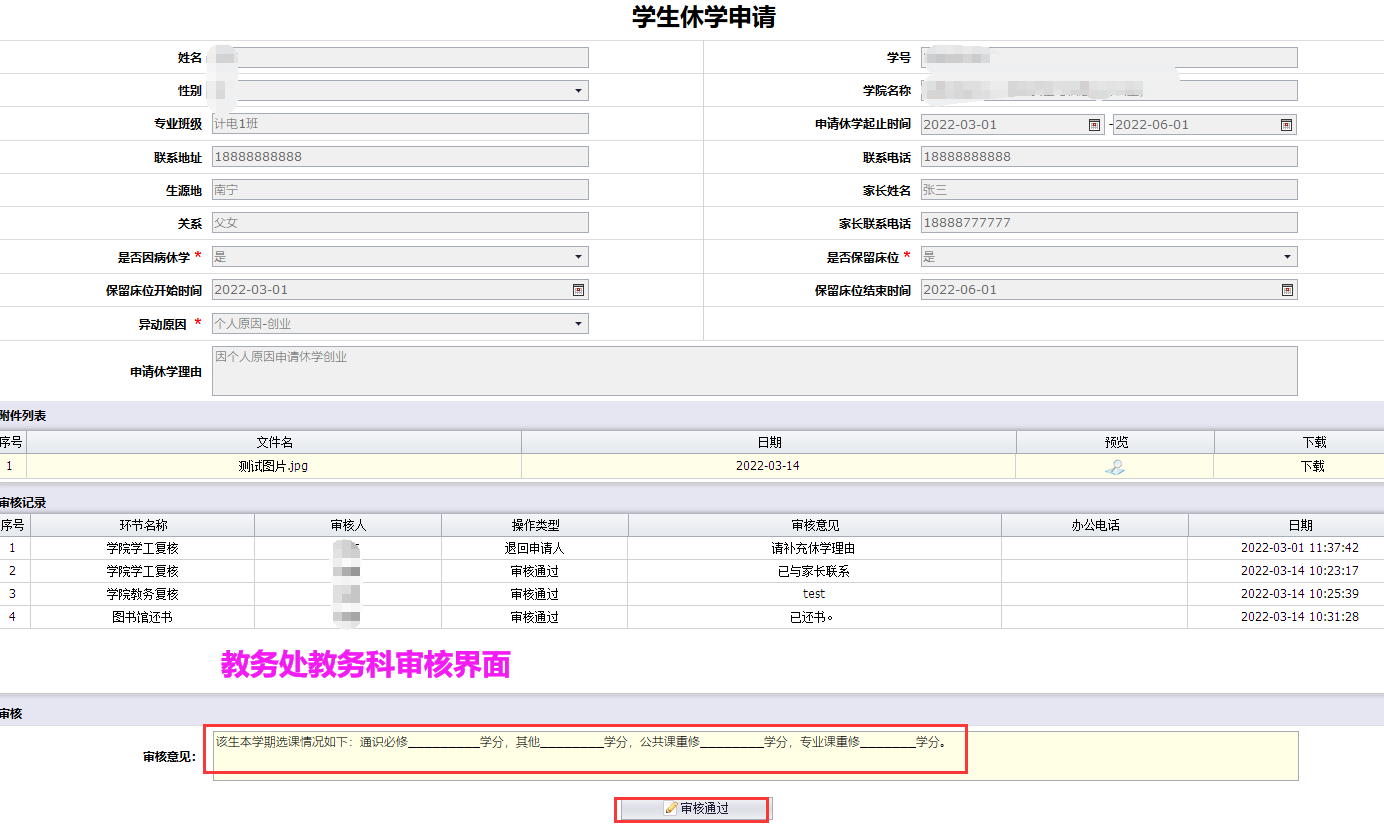Click the preview icon for 测试图片.jpg
The image size is (1384, 830).
[x=1114, y=467]
